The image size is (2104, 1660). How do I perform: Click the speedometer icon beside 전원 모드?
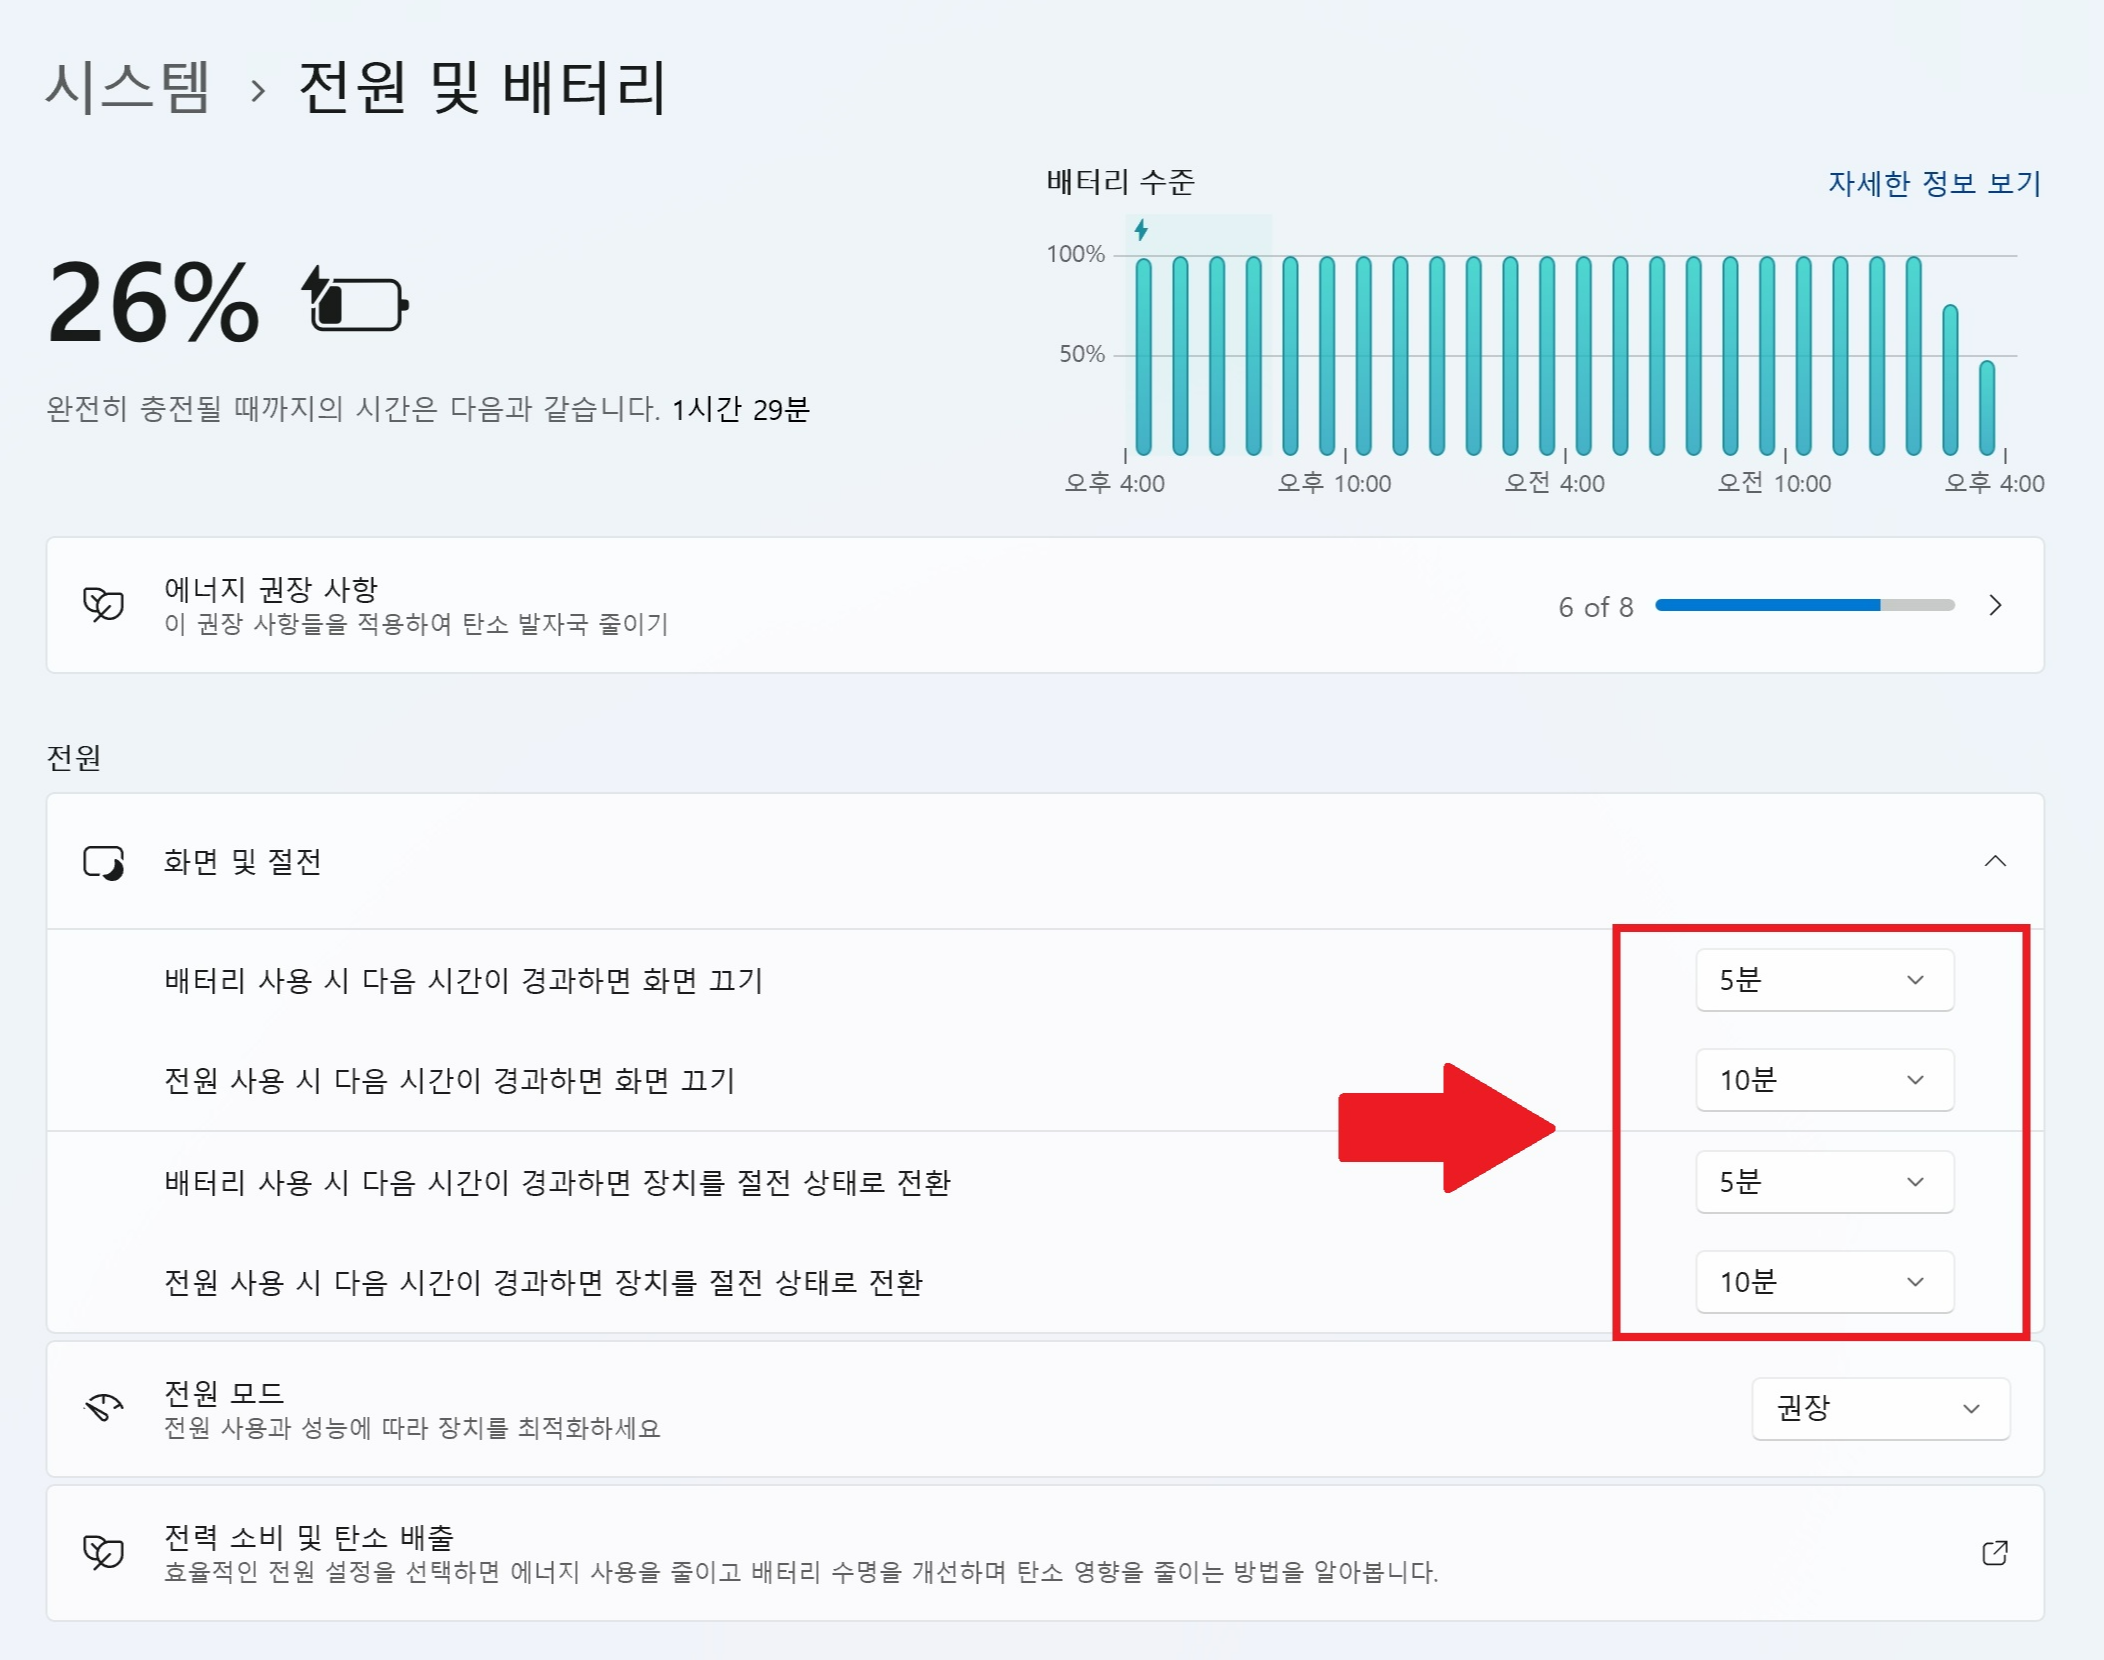[x=101, y=1406]
